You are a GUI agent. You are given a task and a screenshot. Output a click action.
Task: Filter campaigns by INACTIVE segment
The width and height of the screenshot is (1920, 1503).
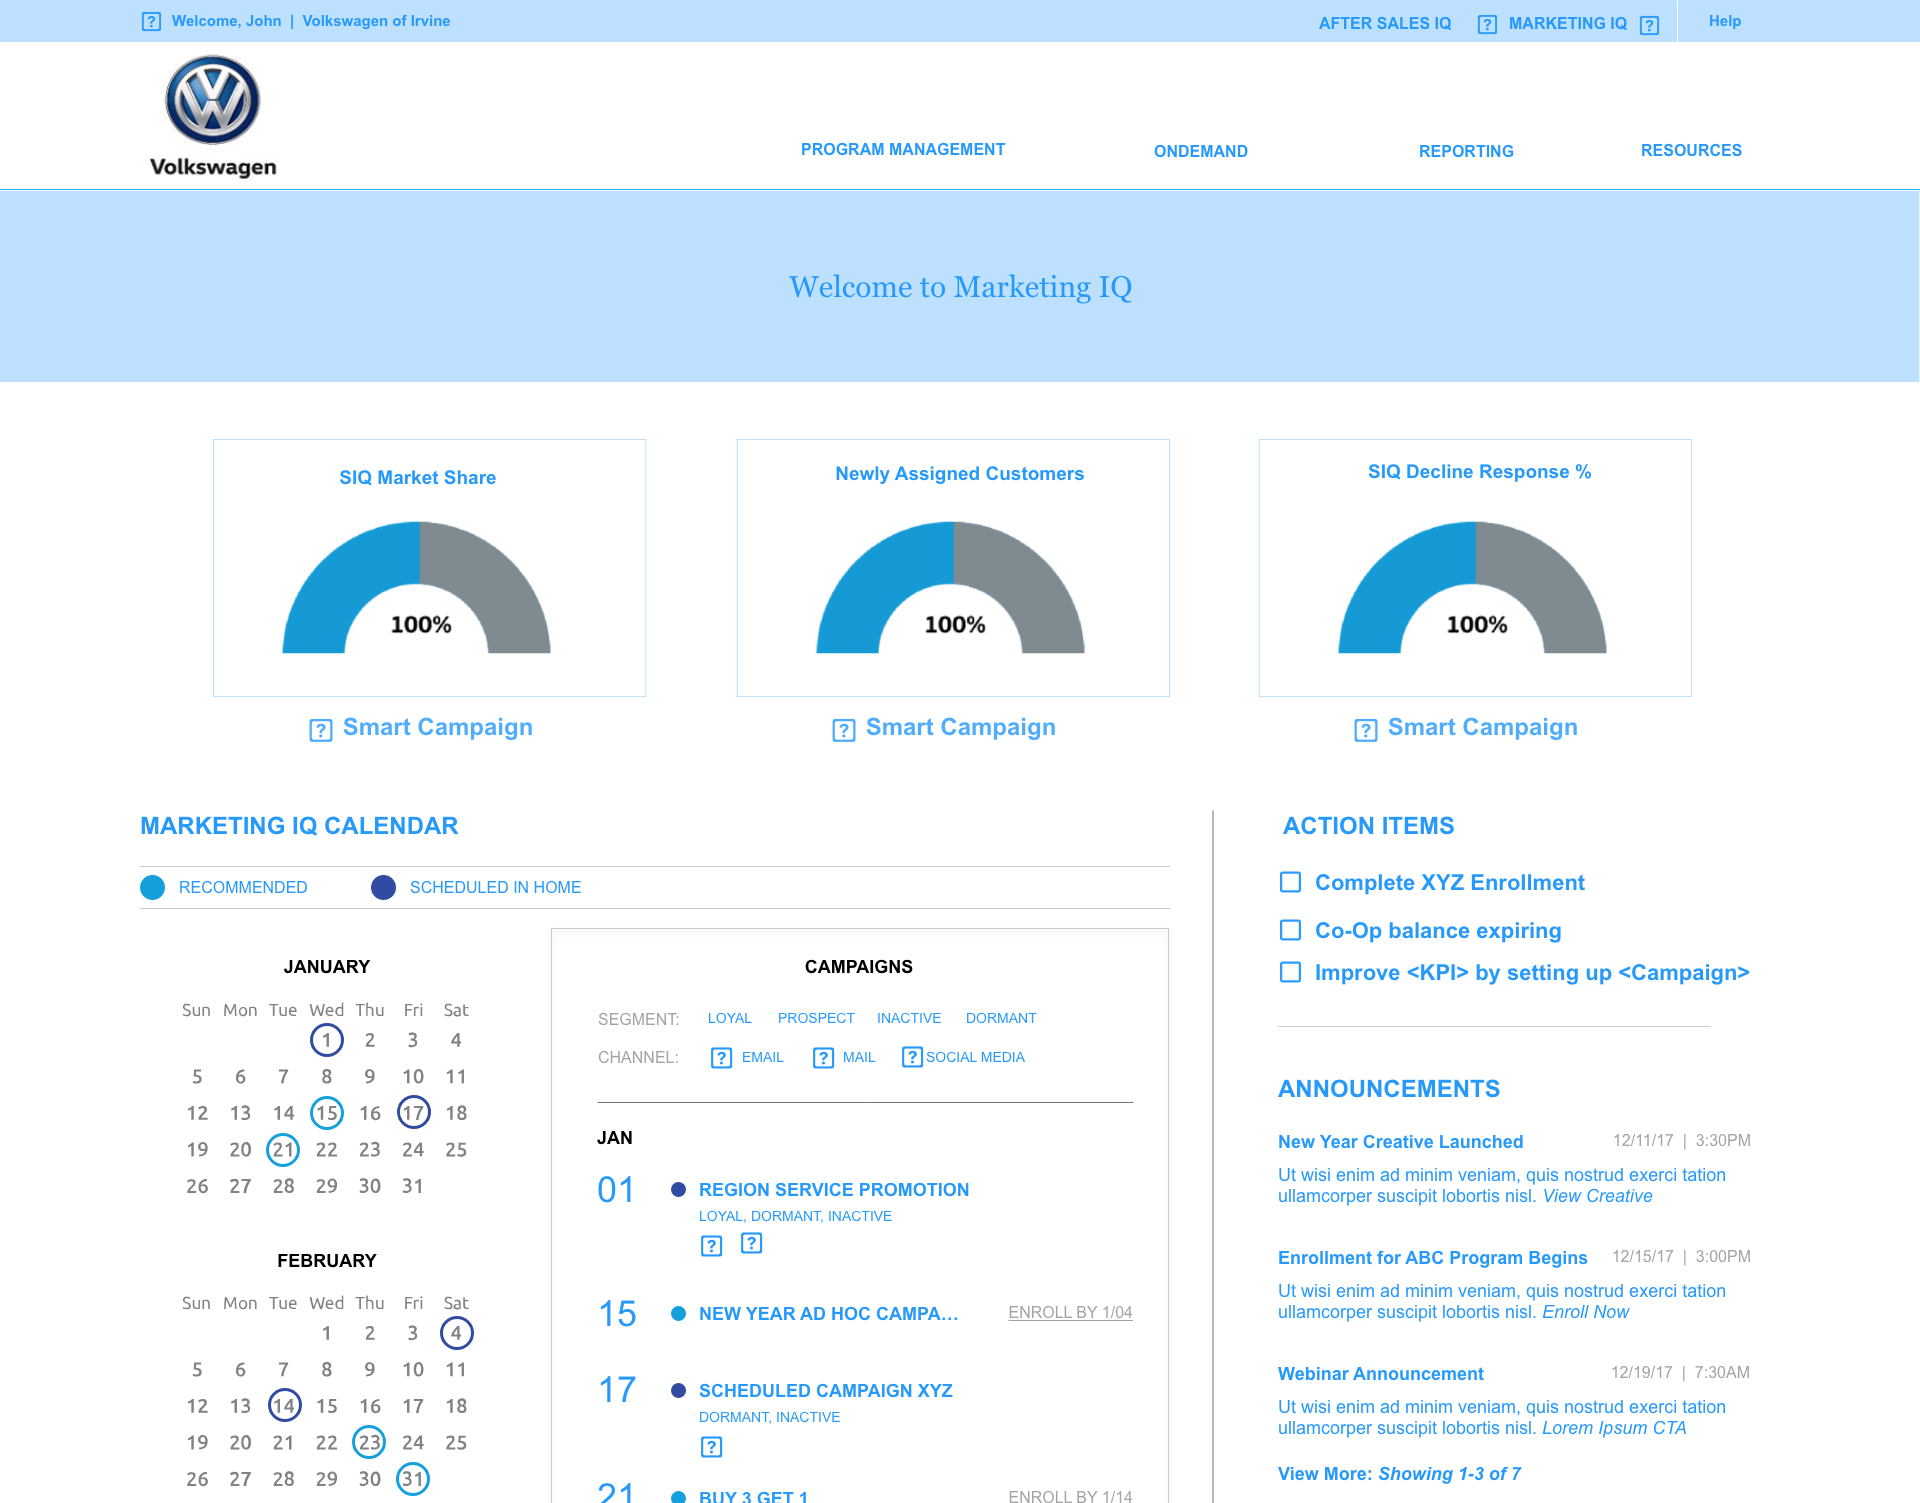909,1018
